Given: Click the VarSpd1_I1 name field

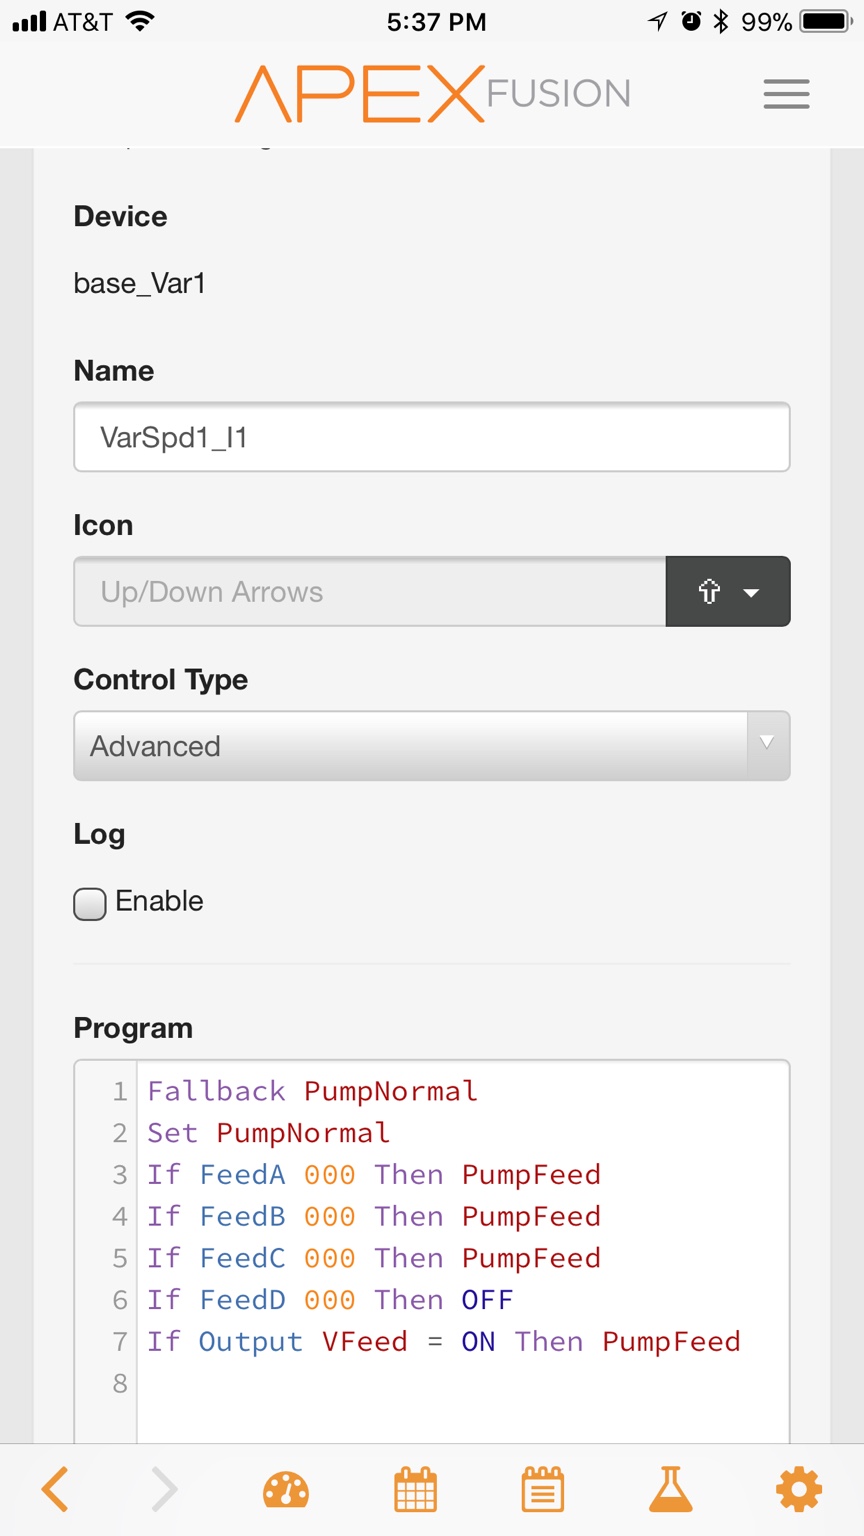Looking at the screenshot, I should point(432,437).
